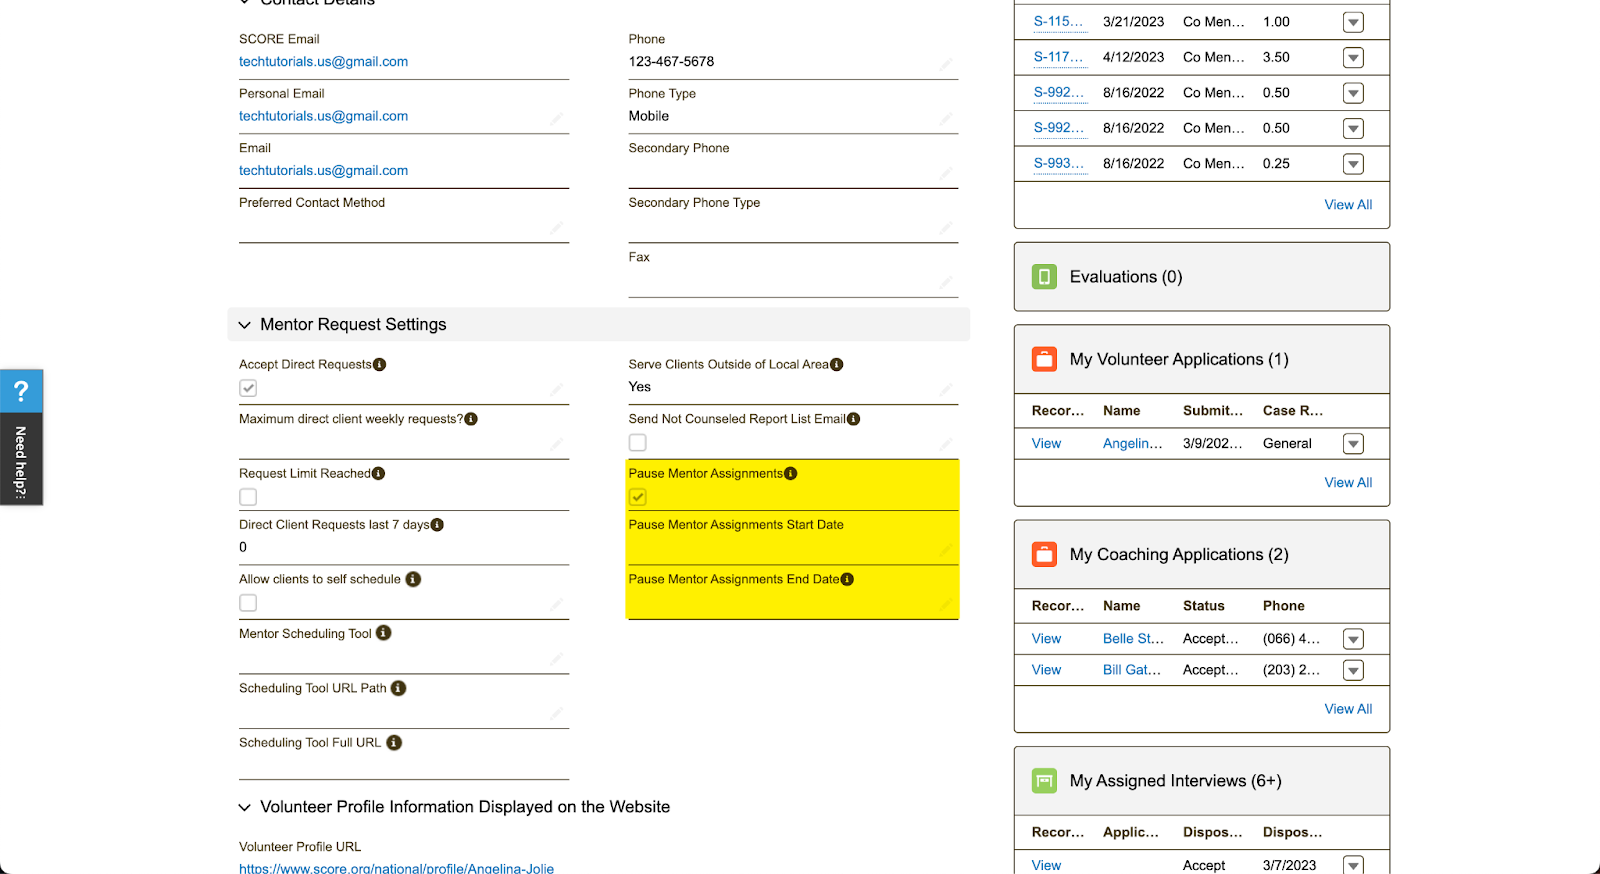Click the Scheduling Tool URL Path field
This screenshot has width=1600, height=874.
tap(404, 713)
